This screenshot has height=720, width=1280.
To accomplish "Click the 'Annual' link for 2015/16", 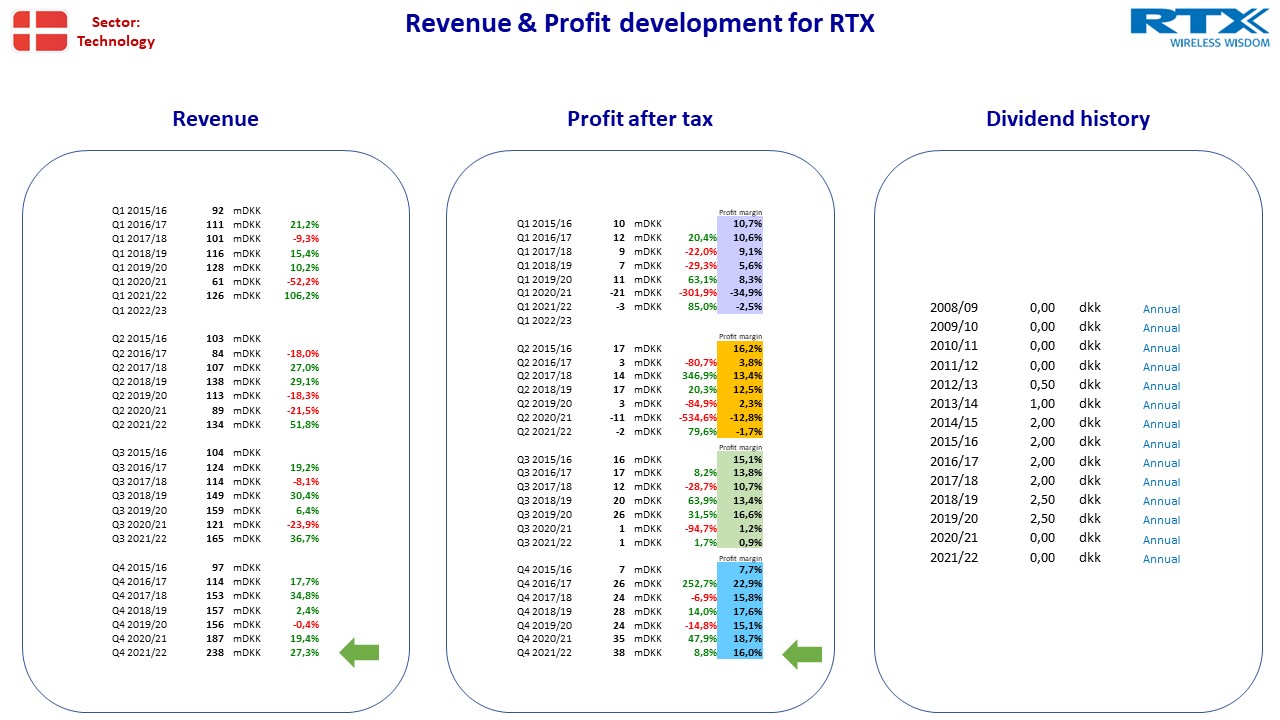I will click(x=1161, y=444).
